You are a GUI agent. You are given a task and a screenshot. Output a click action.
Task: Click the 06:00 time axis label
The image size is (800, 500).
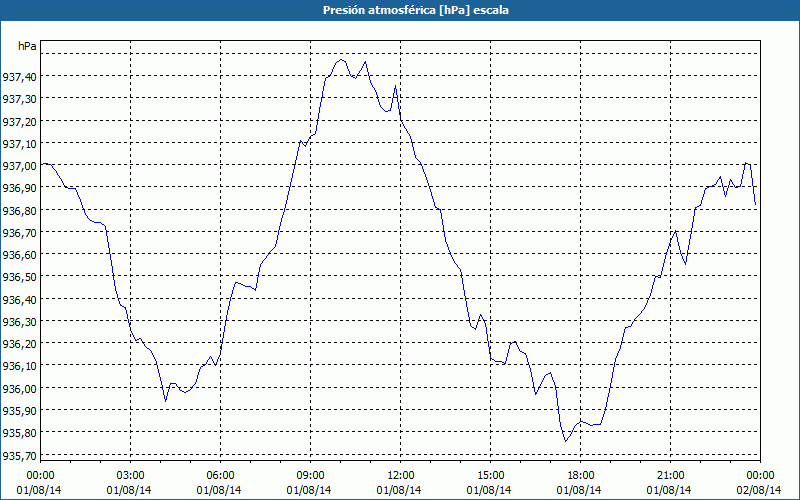point(220,476)
